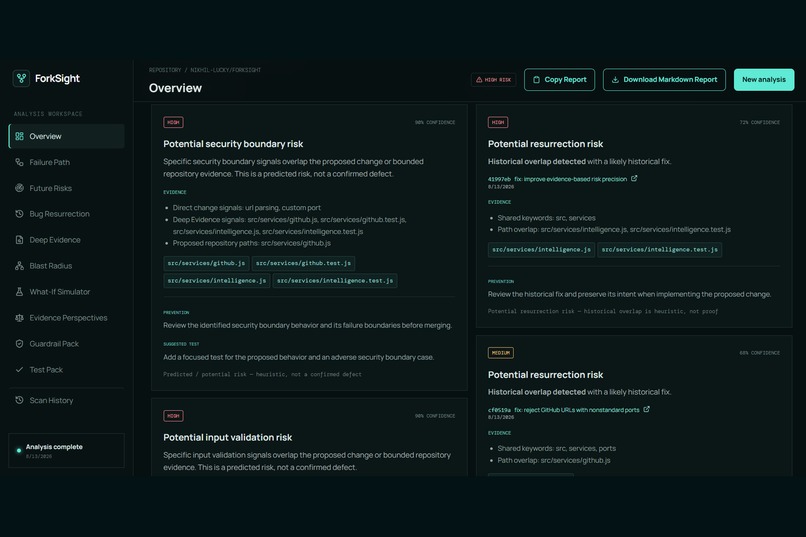This screenshot has height=537, width=806.
Task: Click HIGH badge on security boundary risk card
Action: tap(173, 122)
